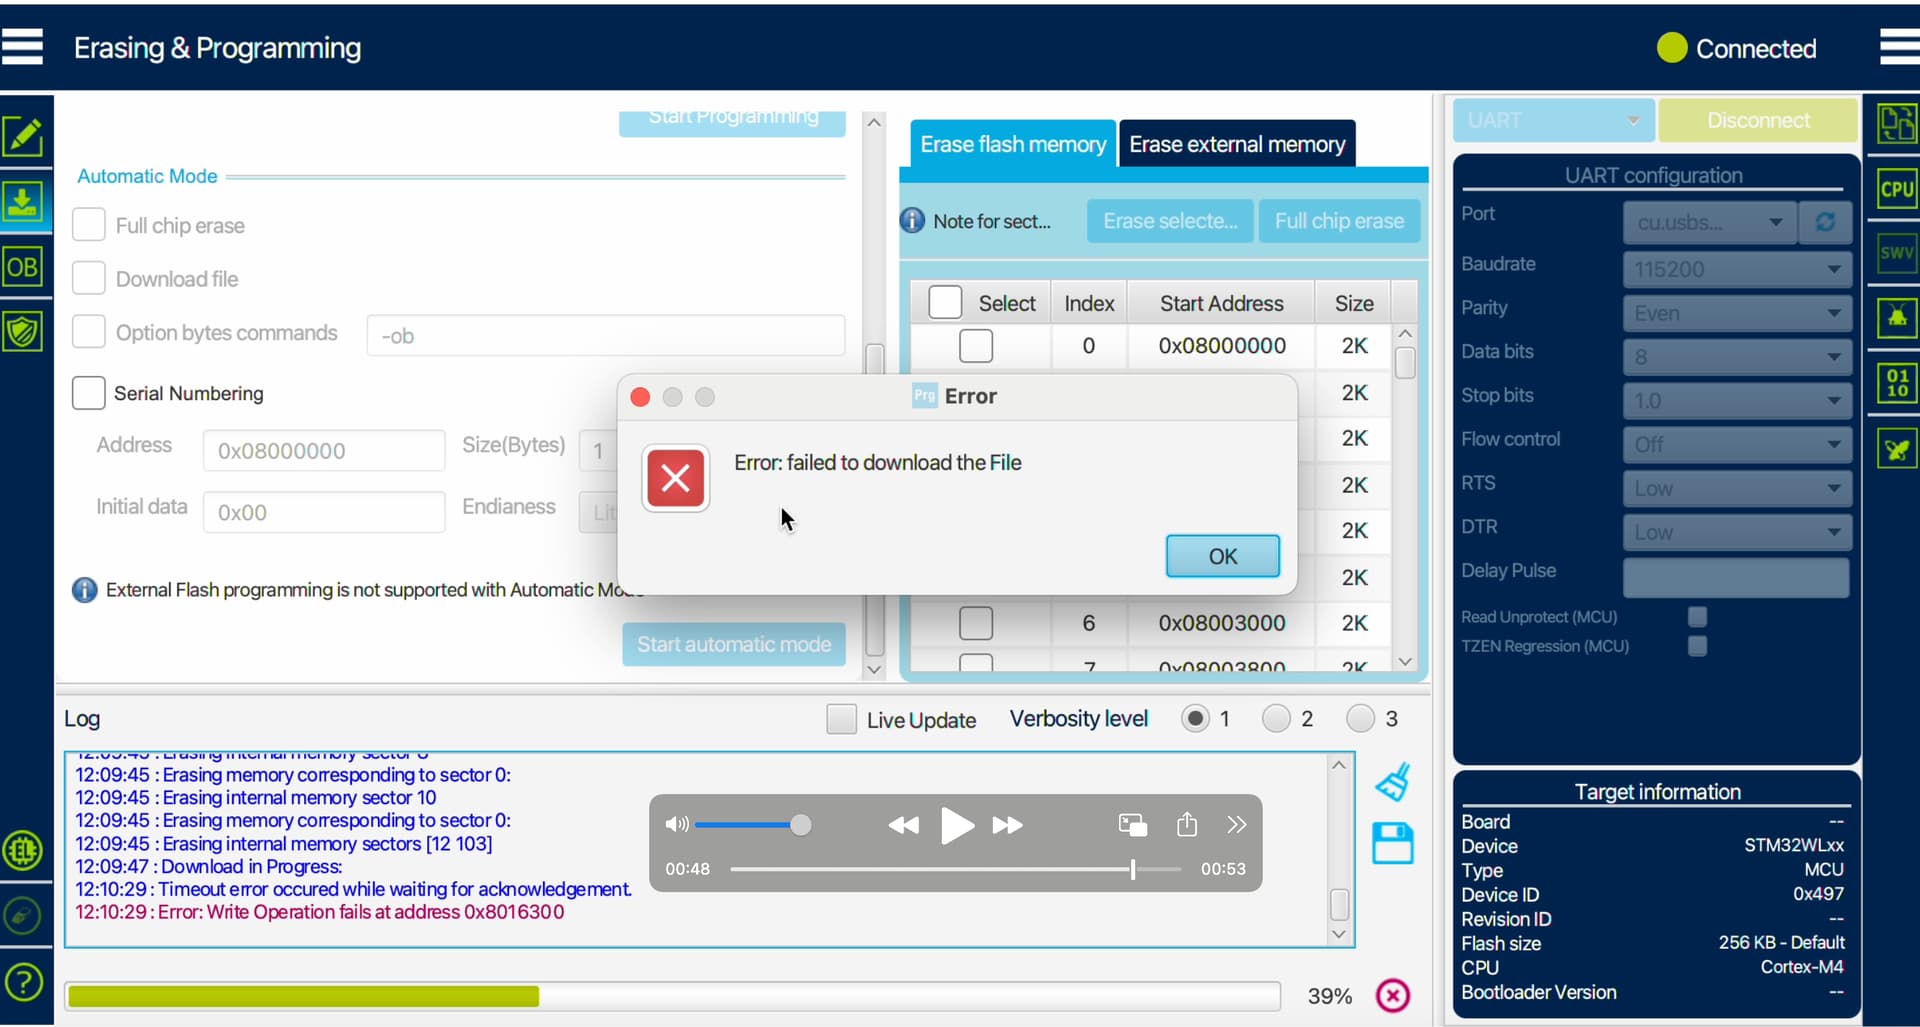Switch to Erase external memory tab
This screenshot has width=1920, height=1027.
[x=1236, y=145]
